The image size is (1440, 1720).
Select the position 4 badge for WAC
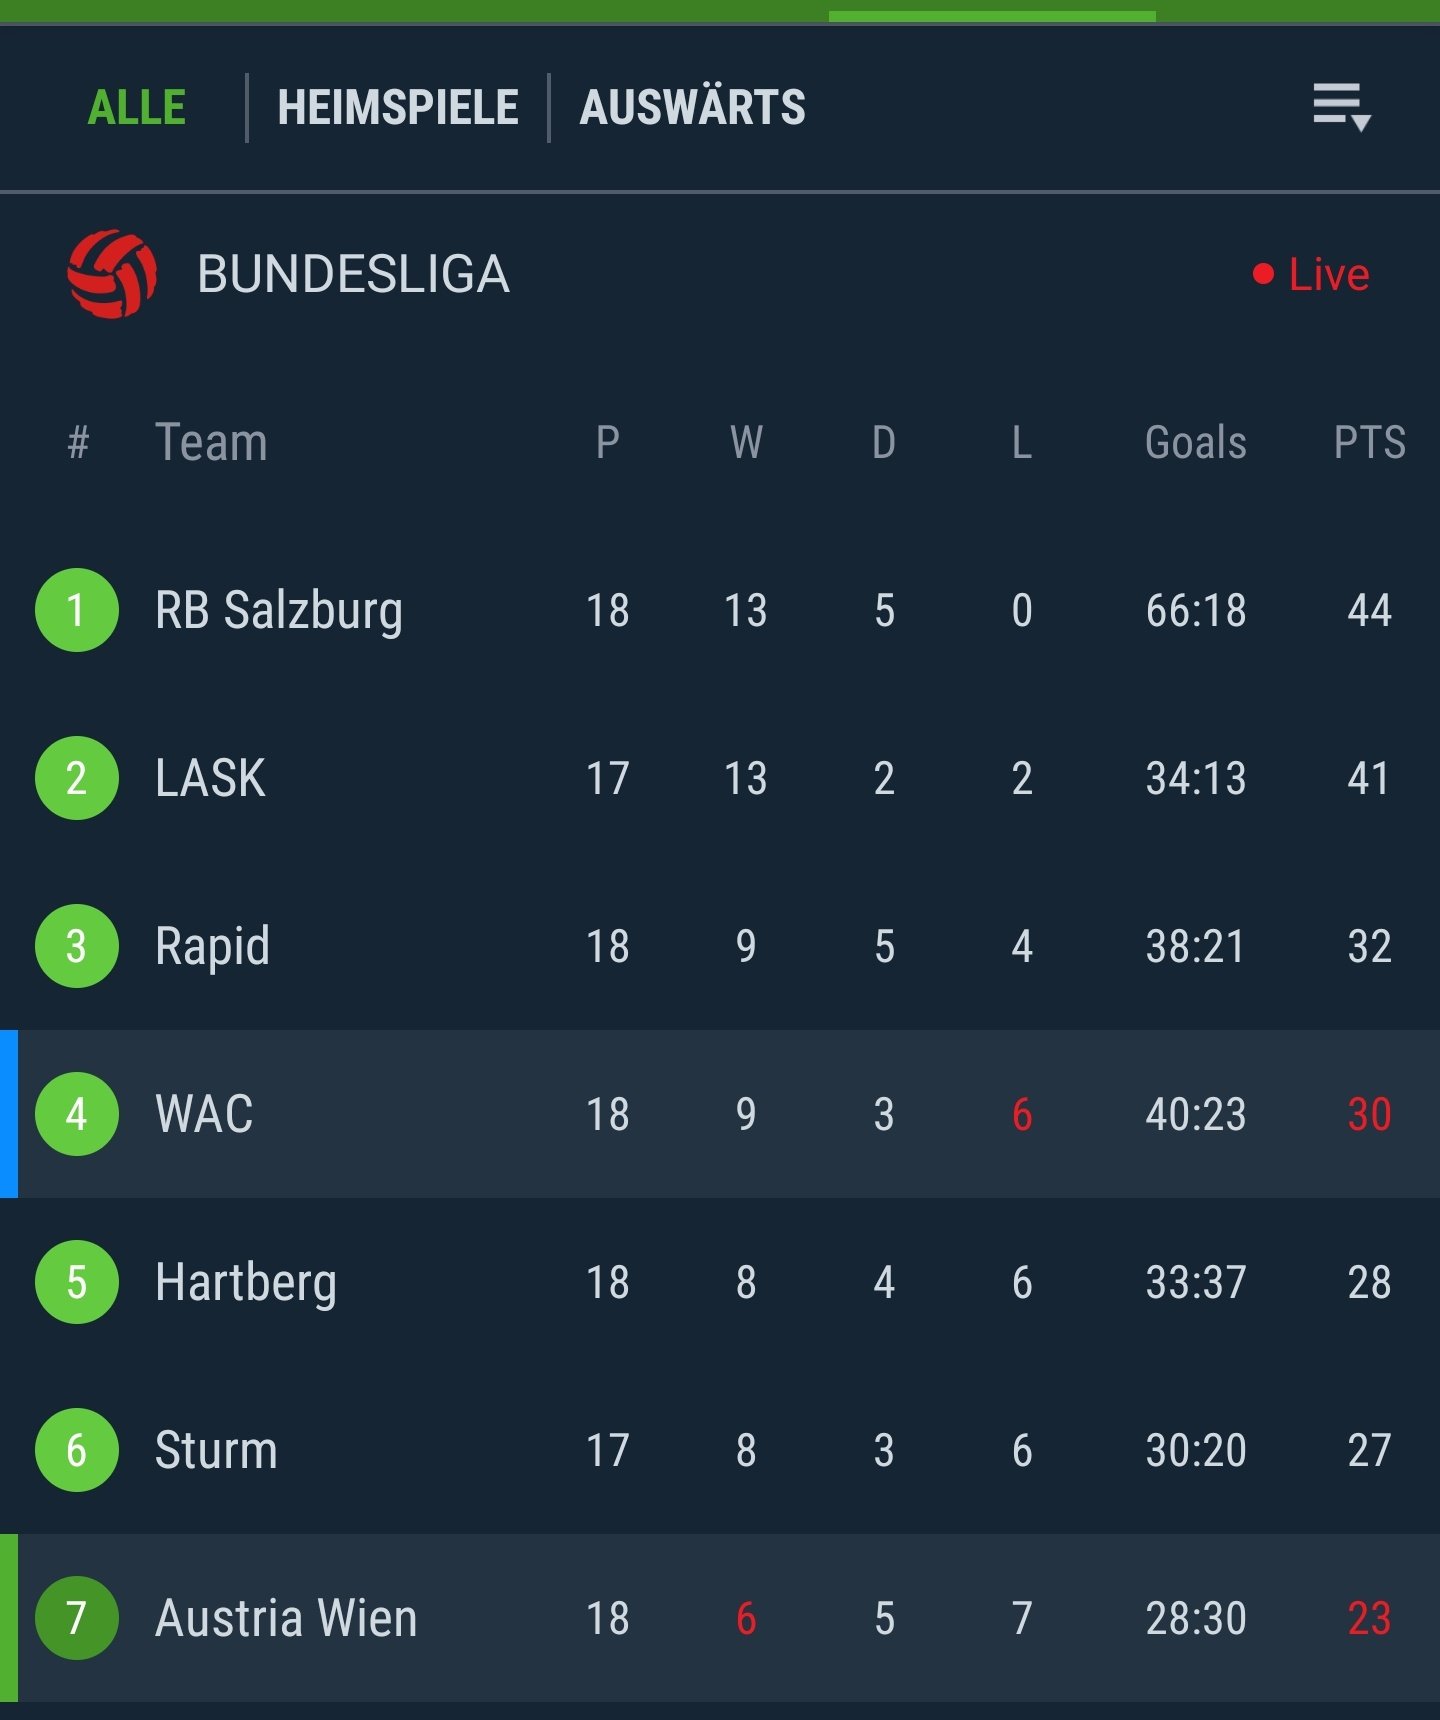click(77, 1114)
